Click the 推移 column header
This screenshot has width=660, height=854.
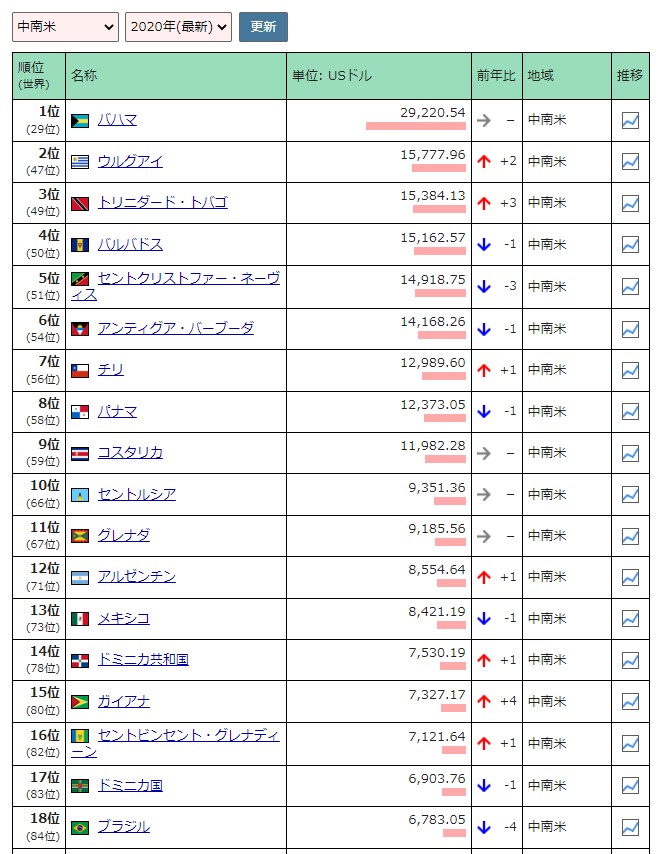[630, 76]
